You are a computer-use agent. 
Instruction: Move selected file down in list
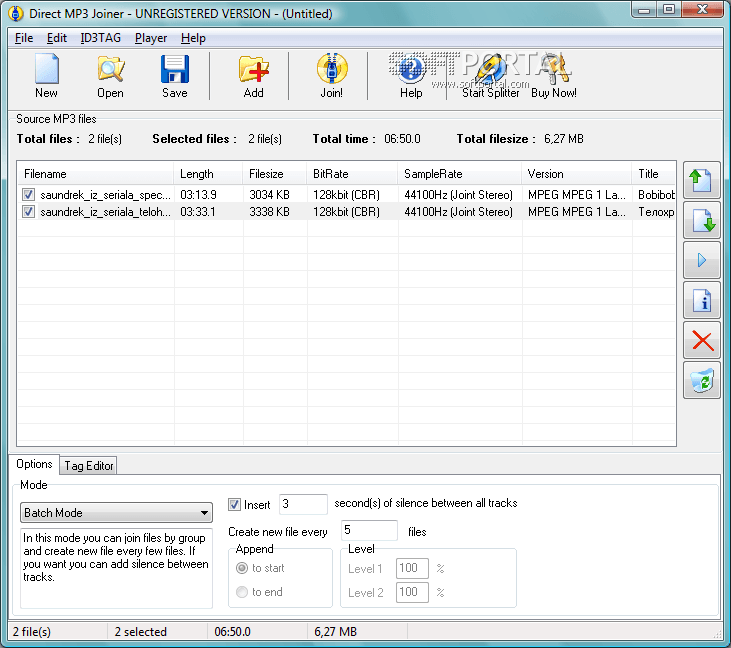[x=702, y=220]
